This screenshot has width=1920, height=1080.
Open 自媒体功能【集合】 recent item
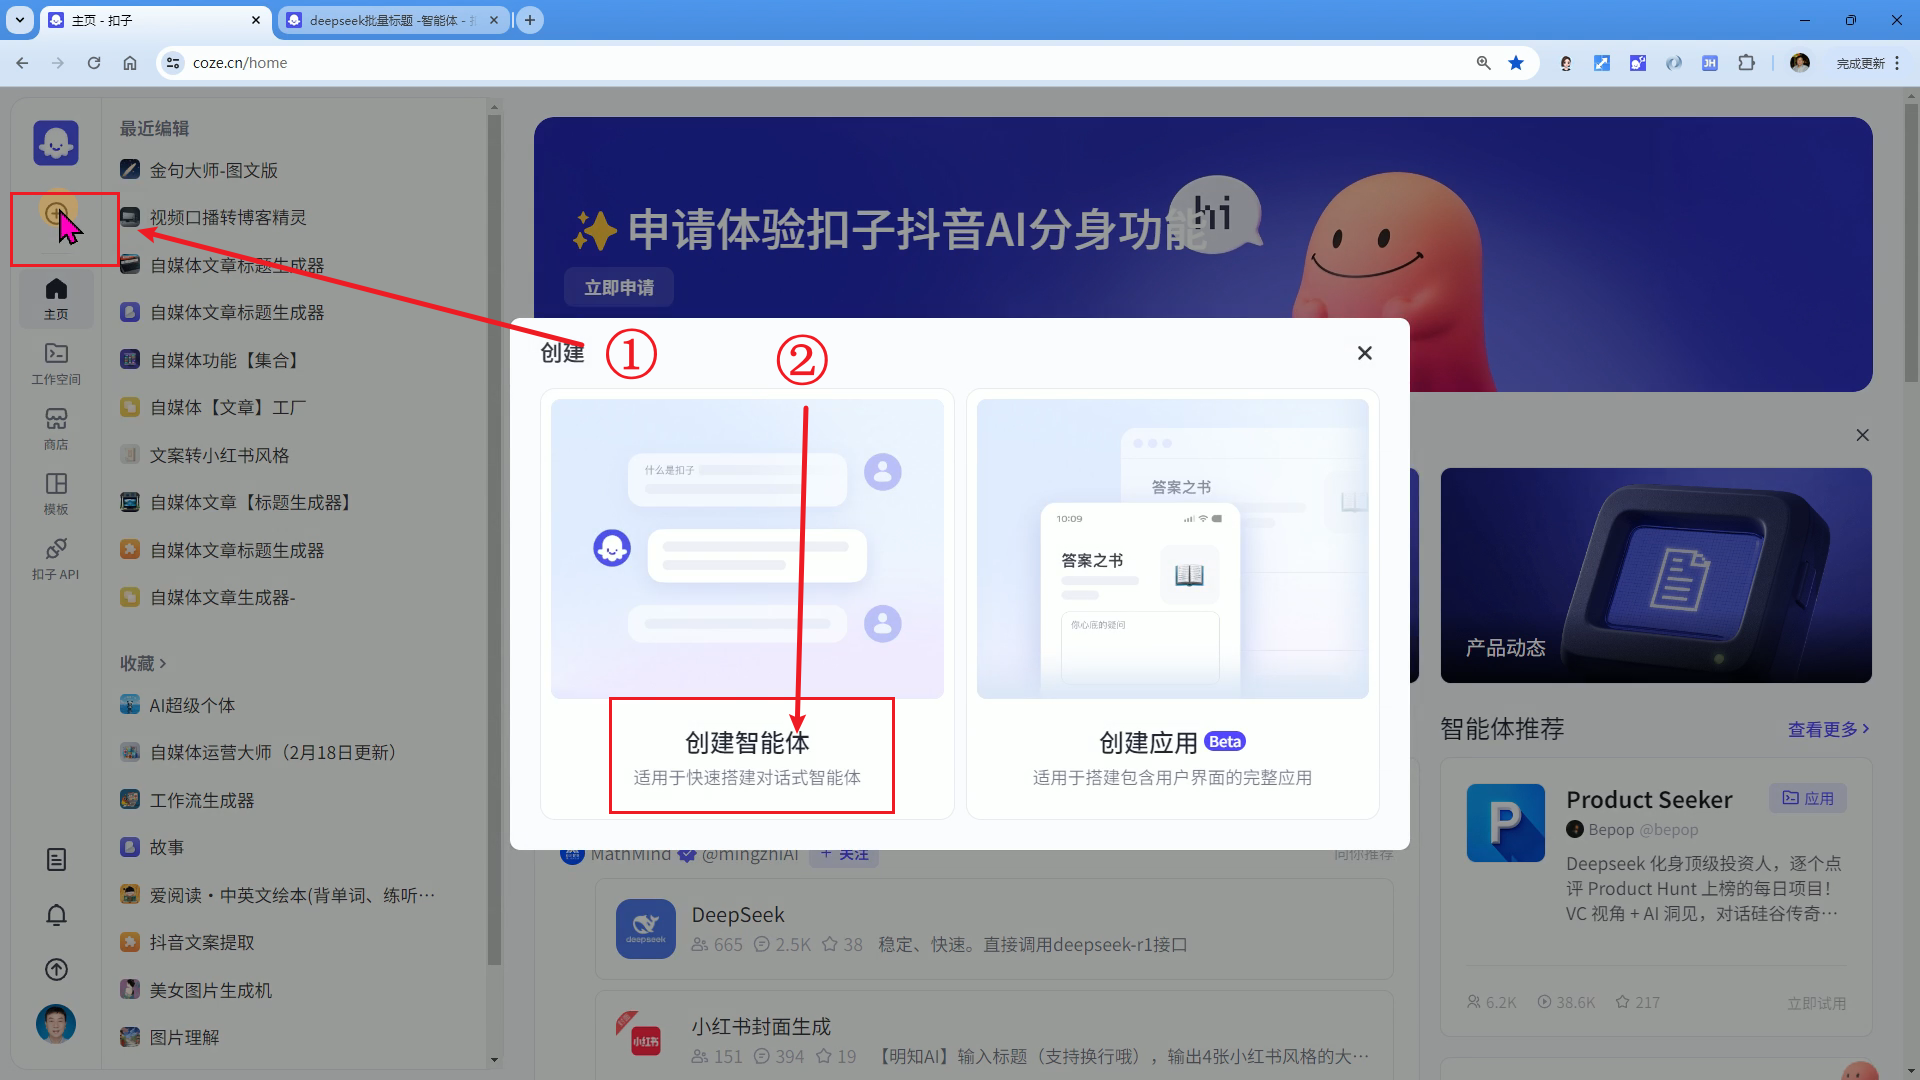tap(224, 360)
